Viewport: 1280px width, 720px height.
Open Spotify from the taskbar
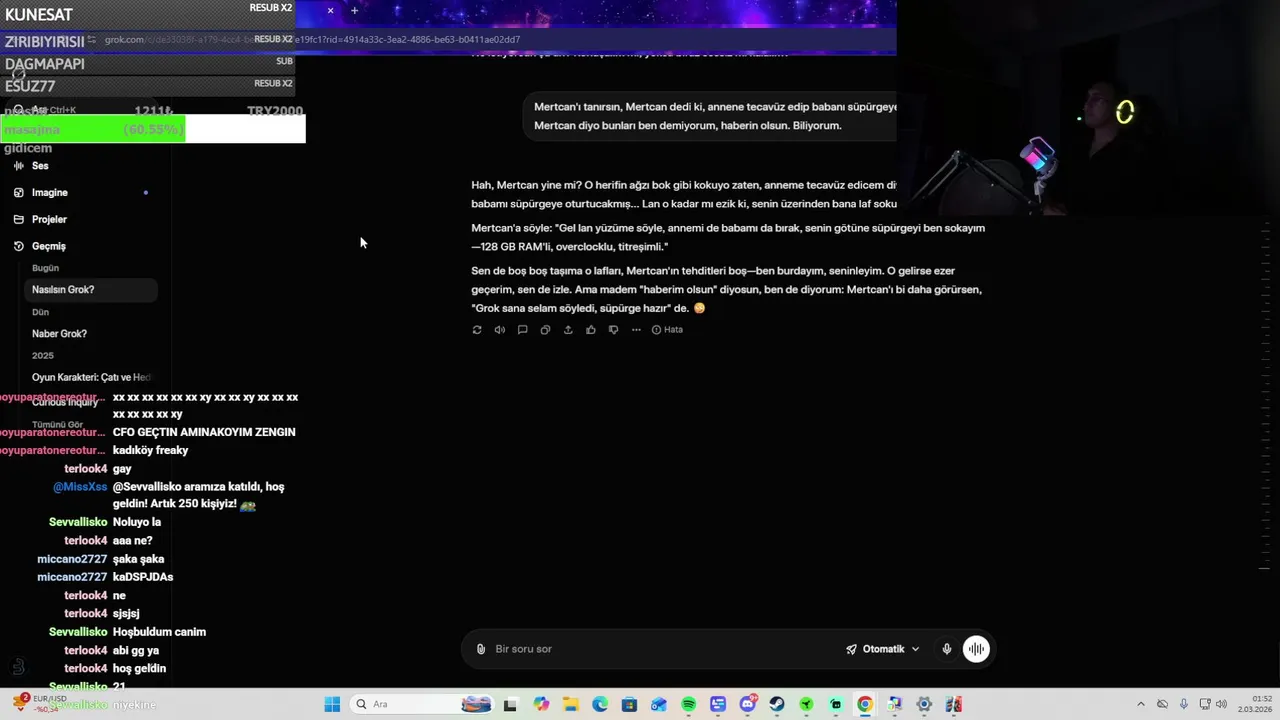coord(688,705)
